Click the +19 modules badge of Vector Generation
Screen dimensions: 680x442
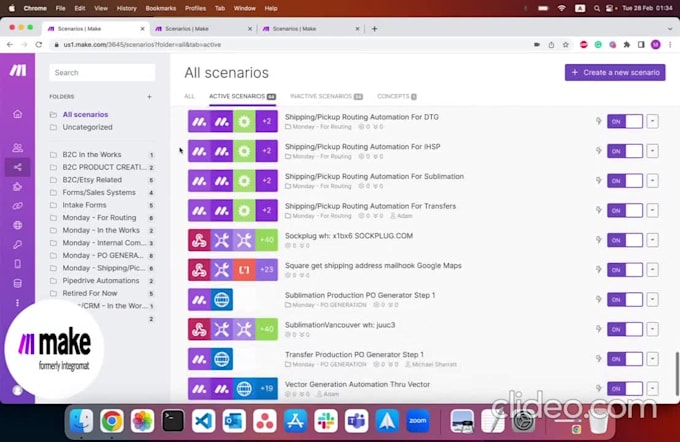click(x=266, y=389)
